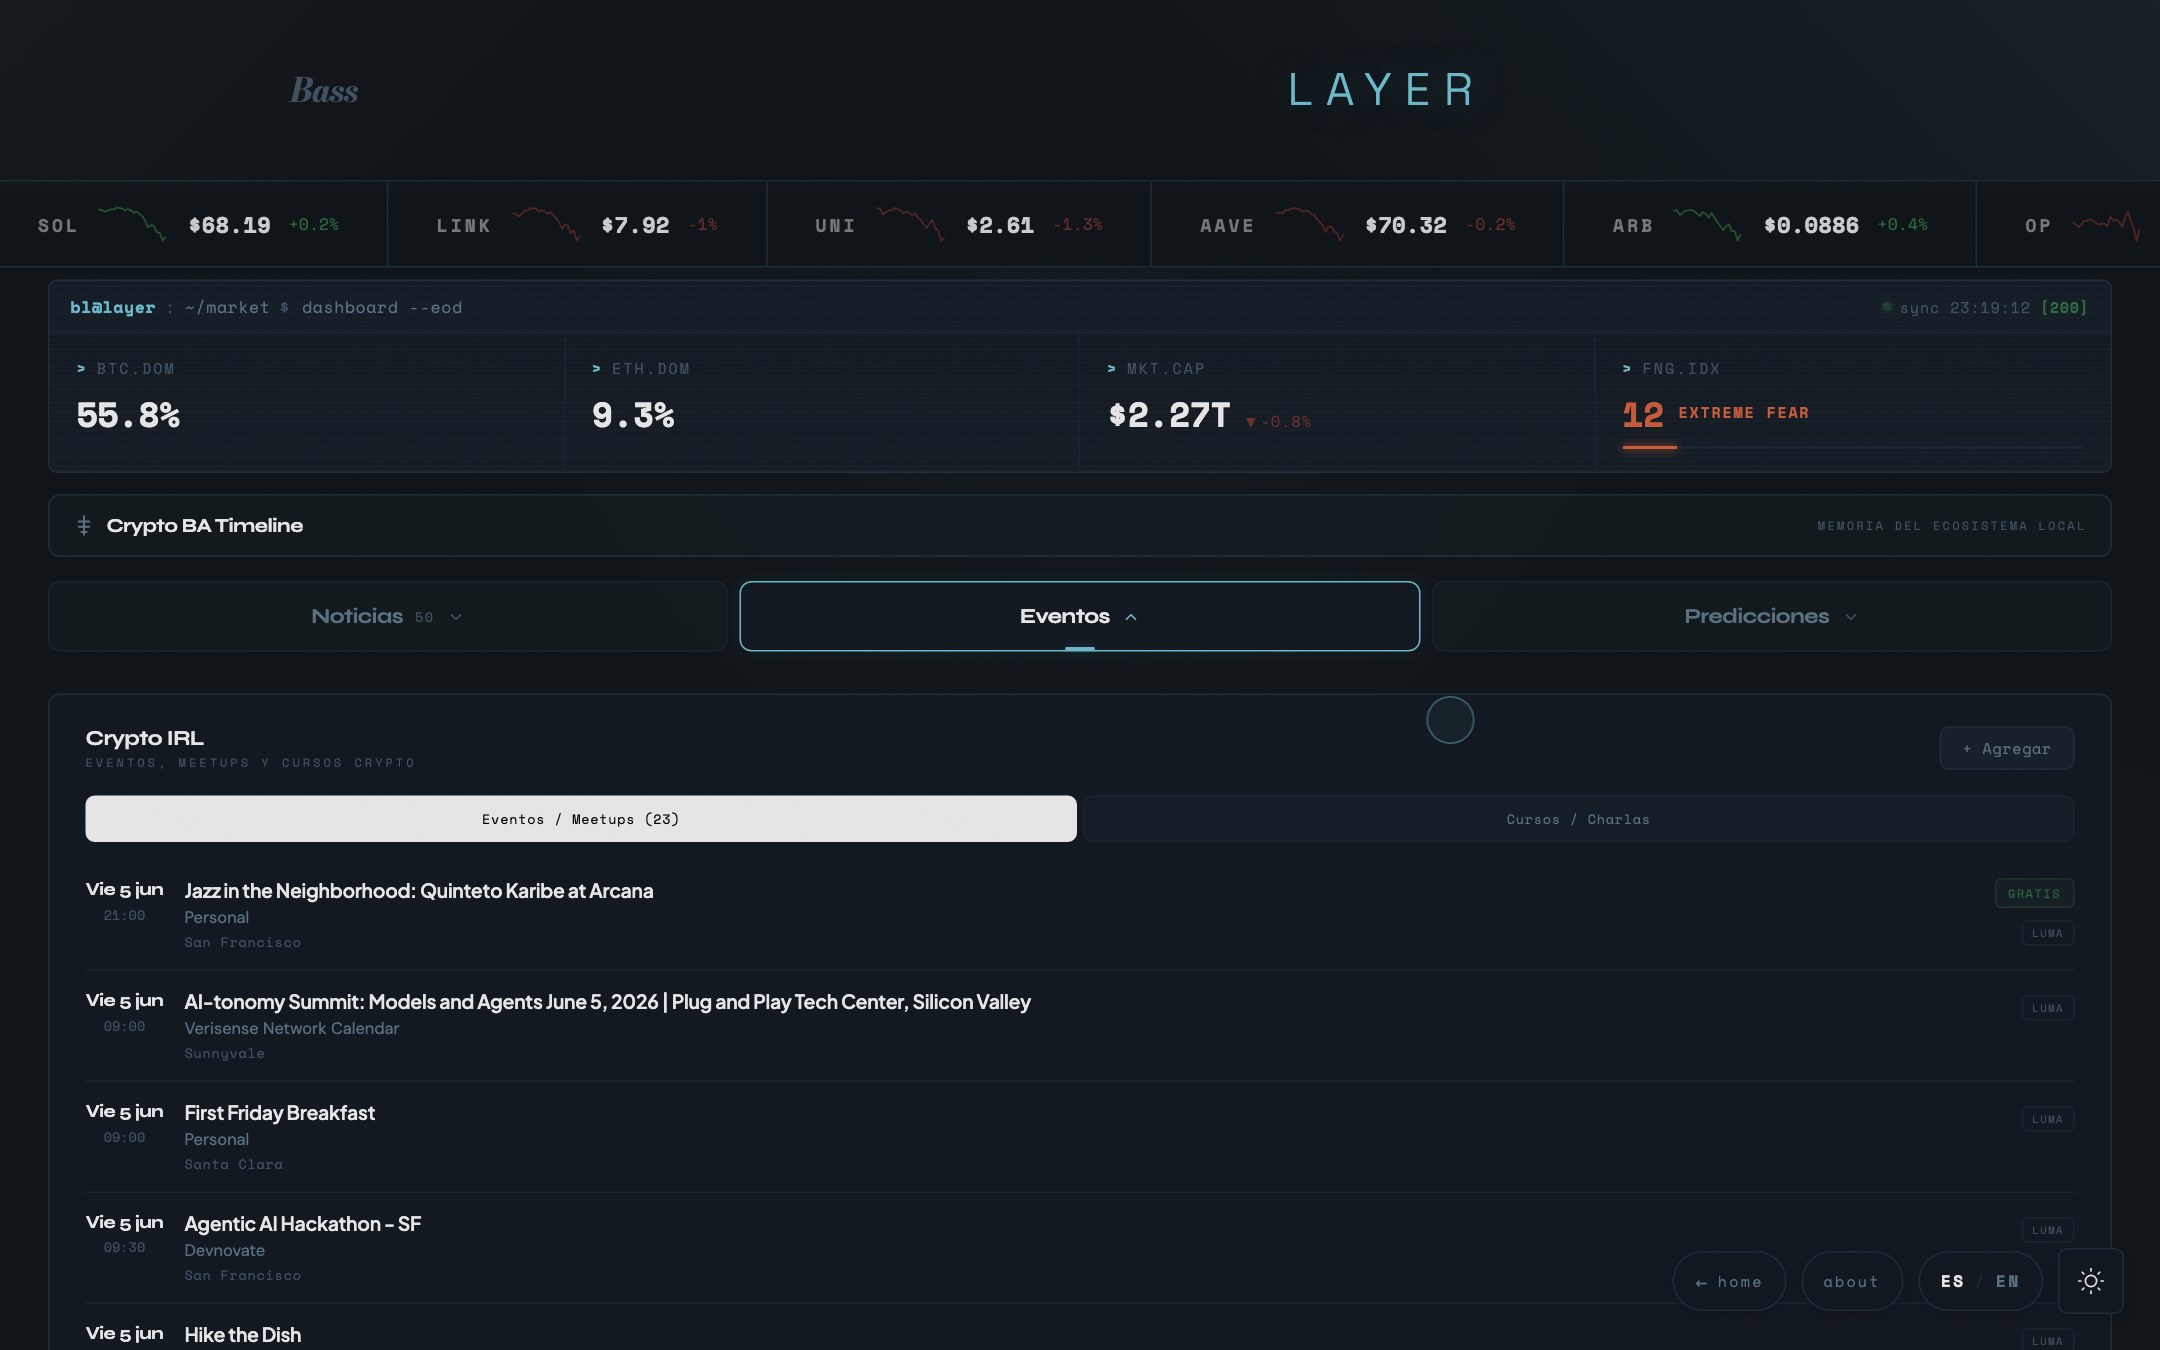Open Jazz in the Neighborhood event

[x=419, y=891]
